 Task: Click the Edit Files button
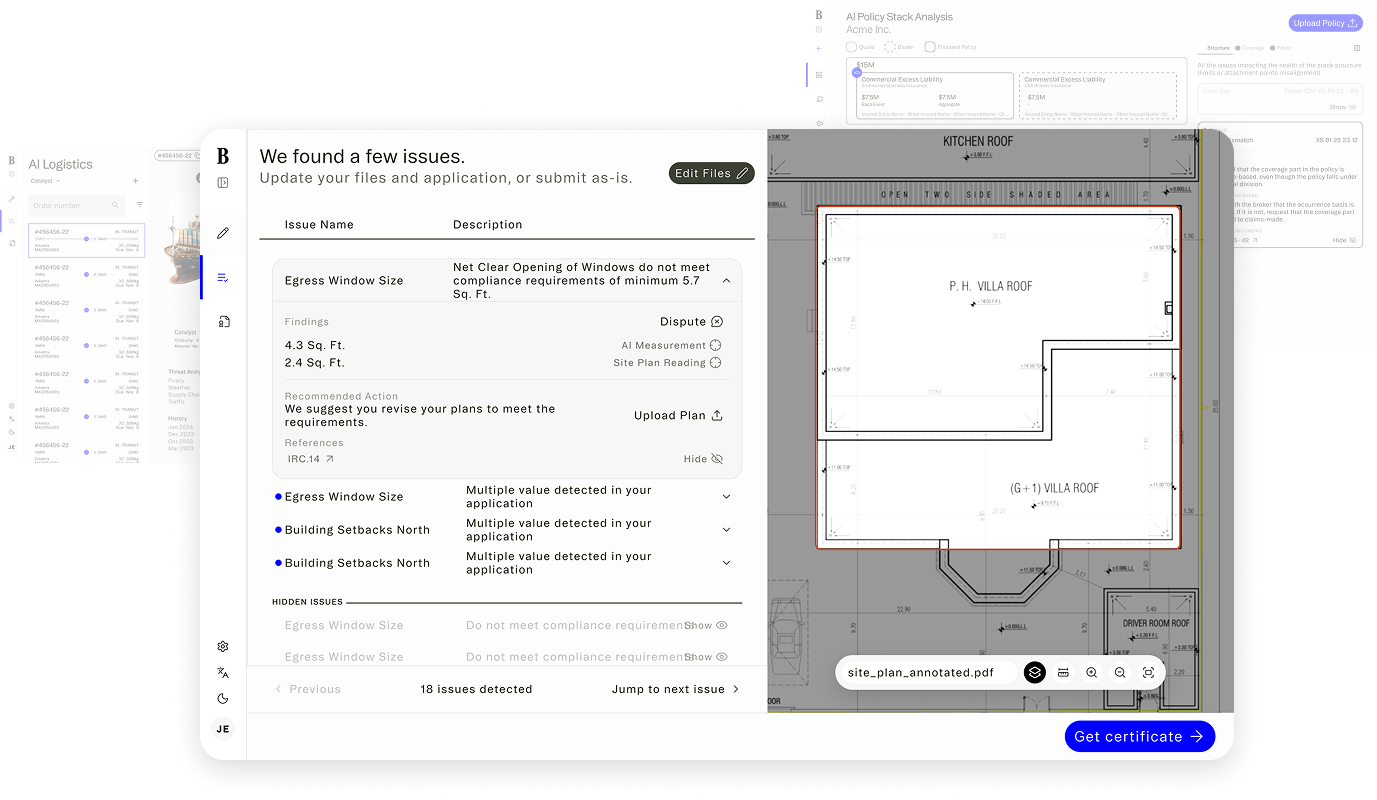(712, 173)
